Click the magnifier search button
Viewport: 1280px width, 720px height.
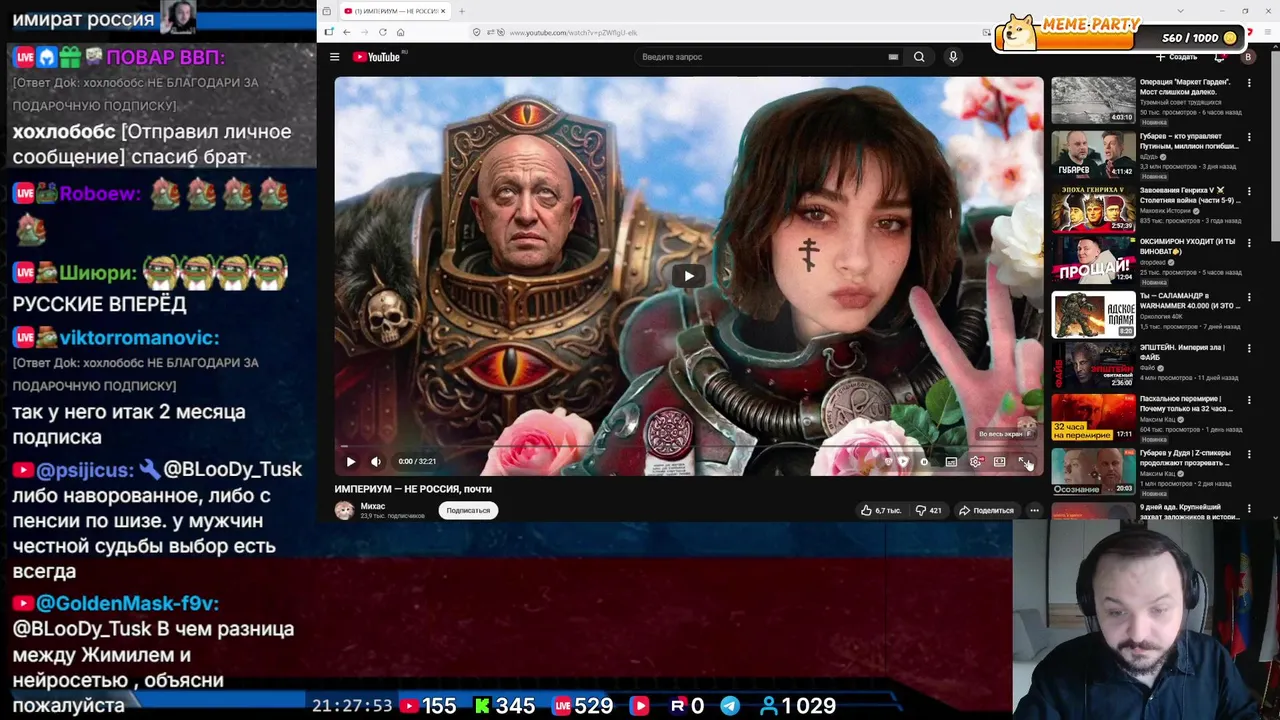click(x=919, y=57)
